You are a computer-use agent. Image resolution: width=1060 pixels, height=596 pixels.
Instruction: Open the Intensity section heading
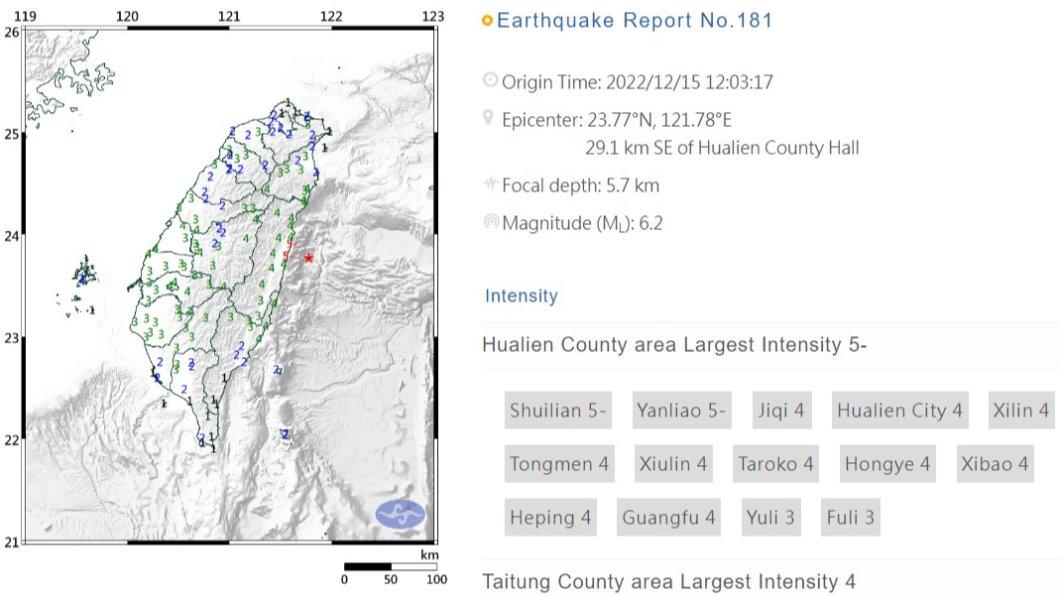(521, 296)
